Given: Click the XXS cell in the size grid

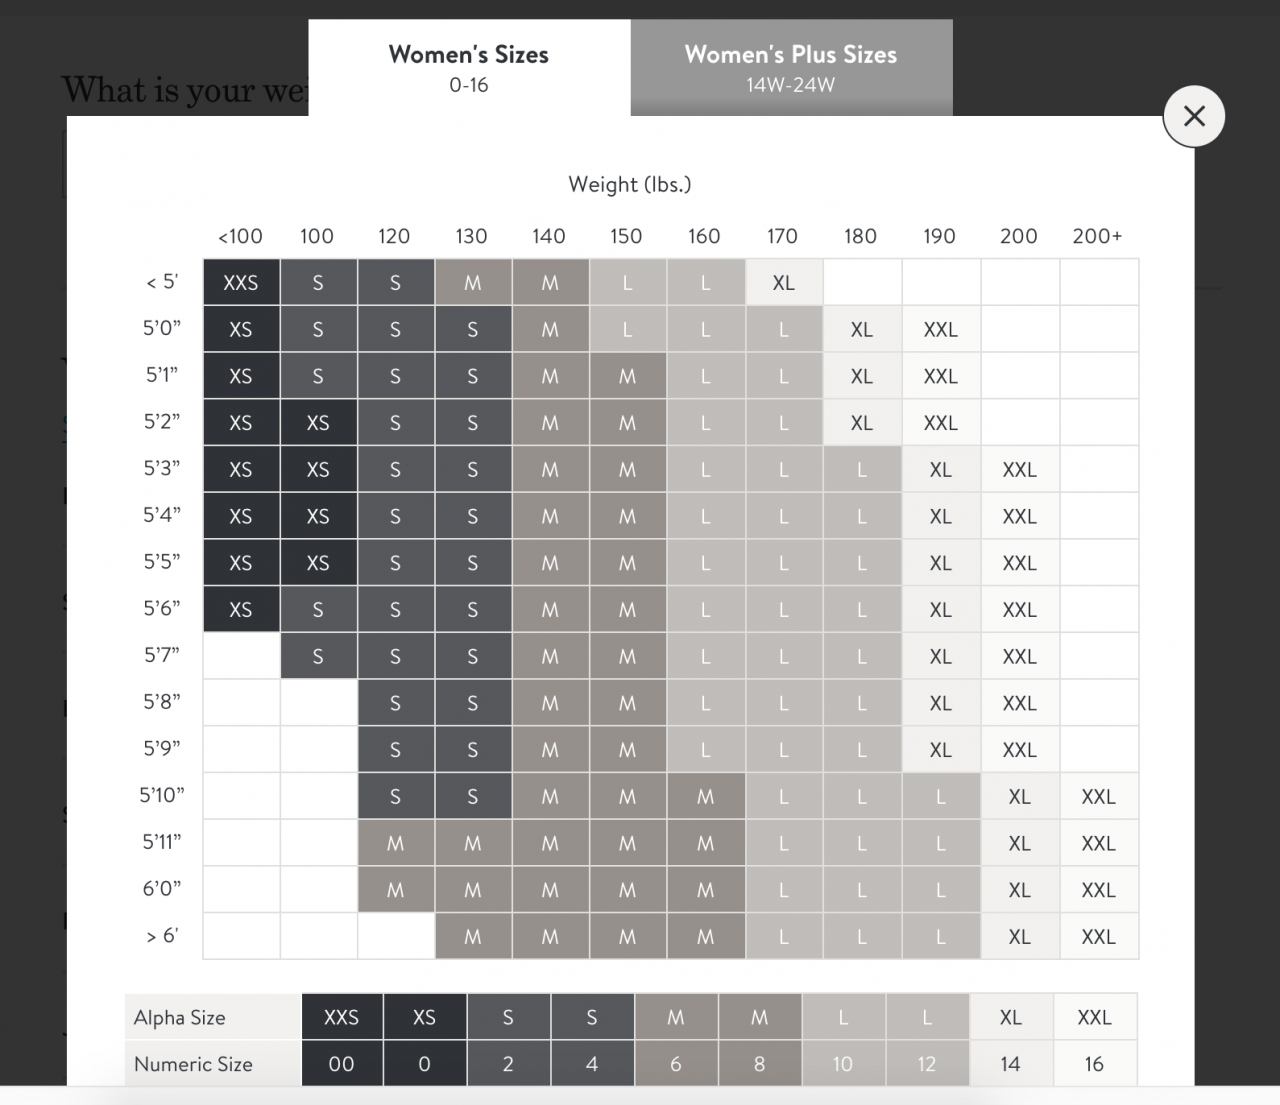Looking at the screenshot, I should [241, 283].
